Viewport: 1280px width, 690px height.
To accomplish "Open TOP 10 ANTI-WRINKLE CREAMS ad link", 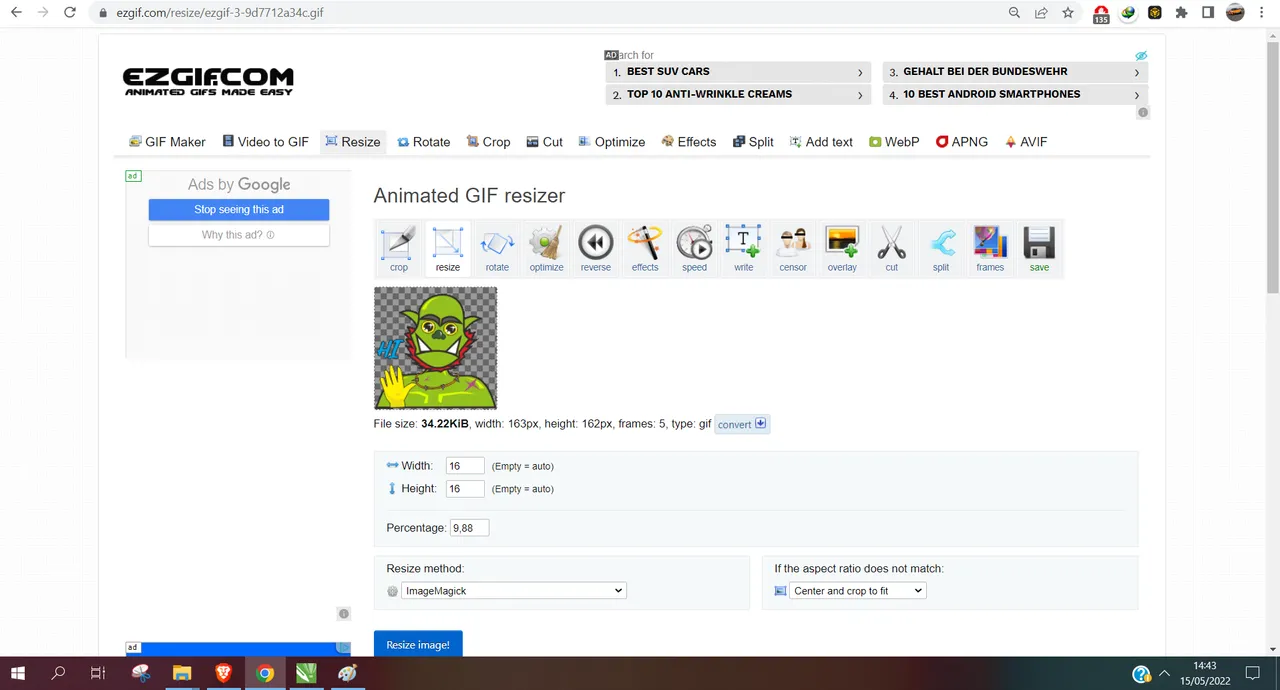I will tap(739, 94).
